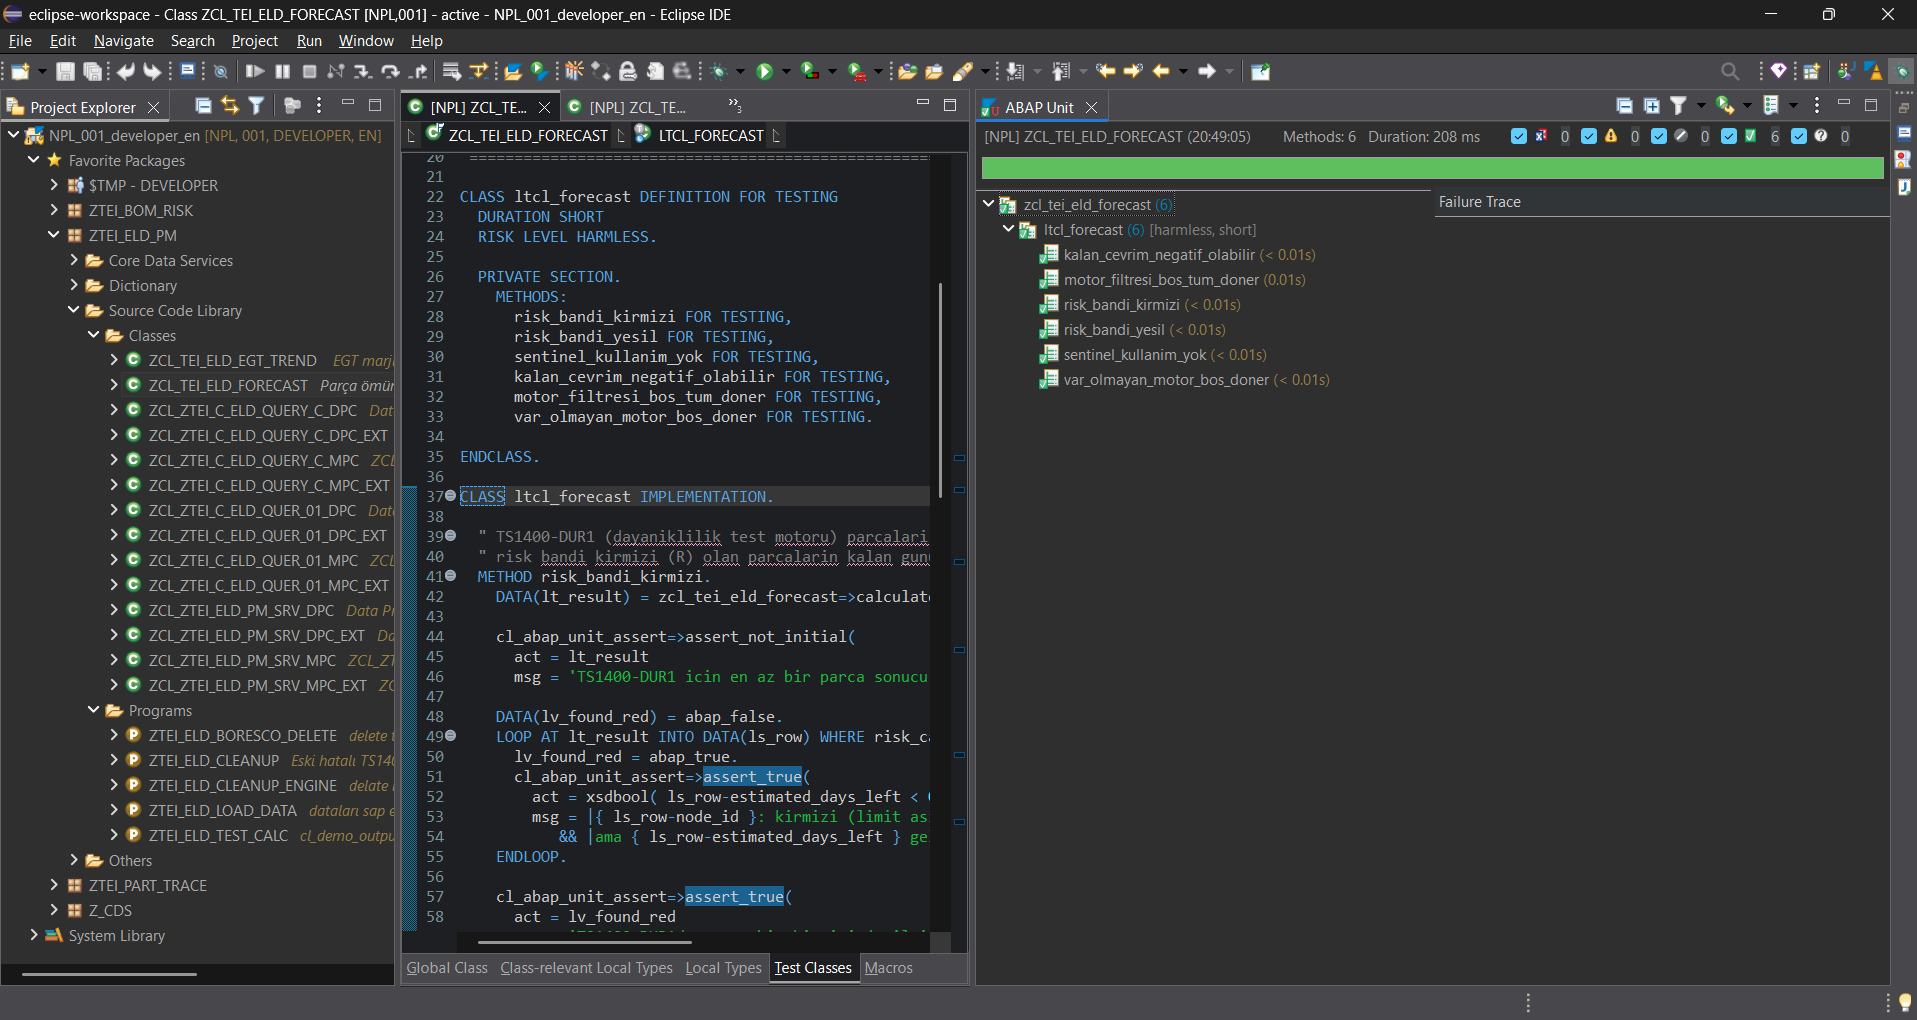Click Expand All in ABAP Unit view
The width and height of the screenshot is (1917, 1020).
[1652, 105]
